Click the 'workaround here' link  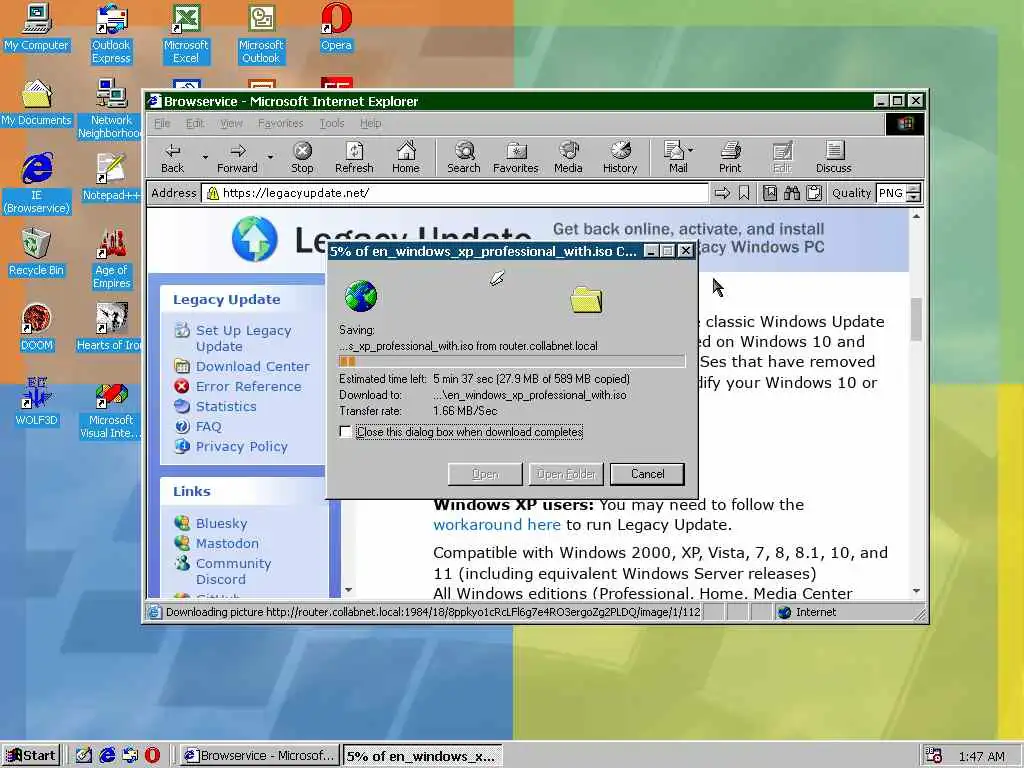(496, 524)
